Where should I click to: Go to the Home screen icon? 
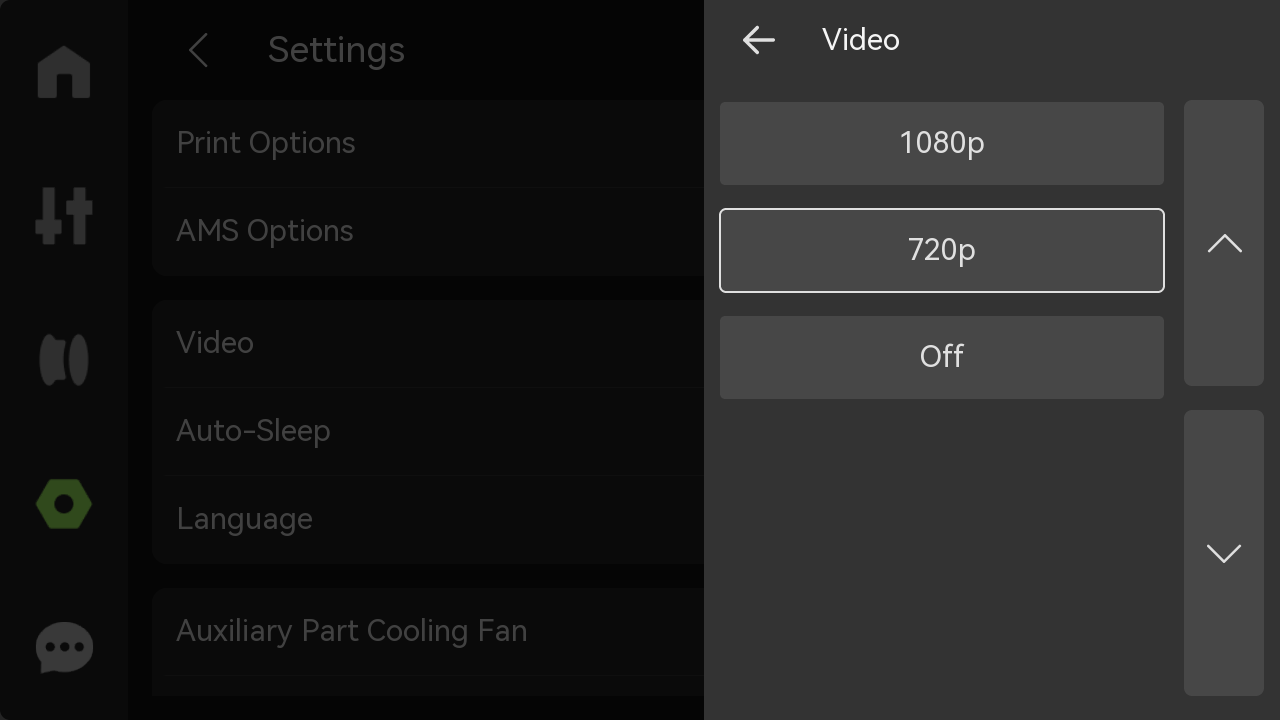(x=64, y=72)
